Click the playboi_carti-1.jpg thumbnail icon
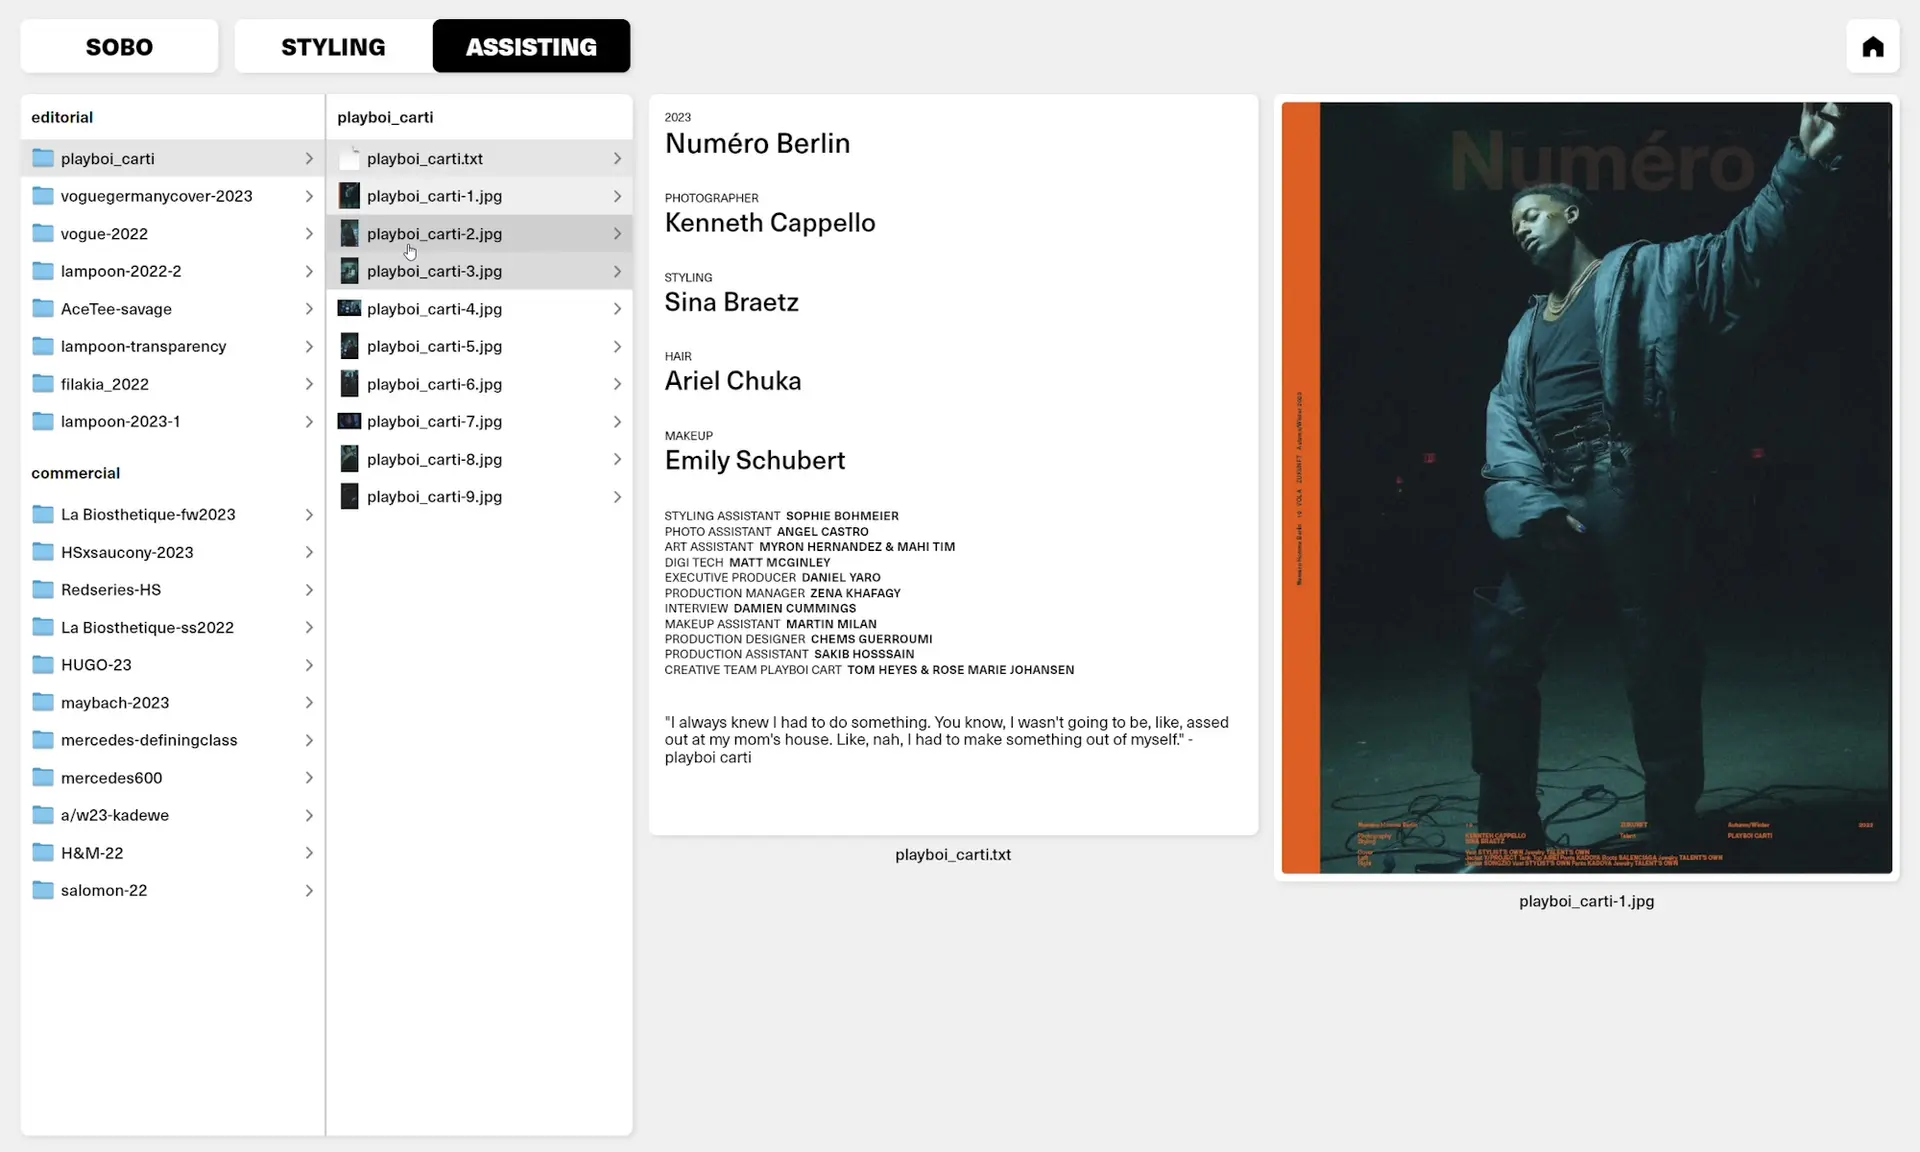The width and height of the screenshot is (1920, 1152). [349, 196]
